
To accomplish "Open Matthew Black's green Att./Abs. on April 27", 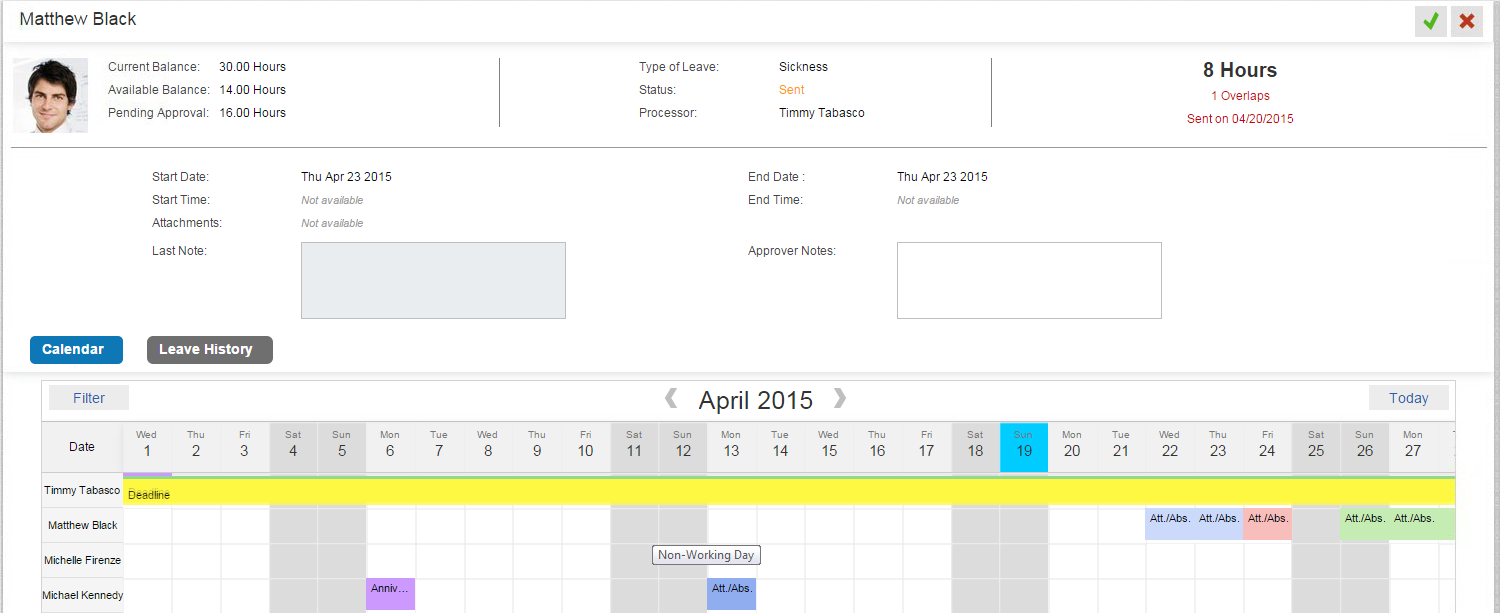I will pyautogui.click(x=1422, y=524).
